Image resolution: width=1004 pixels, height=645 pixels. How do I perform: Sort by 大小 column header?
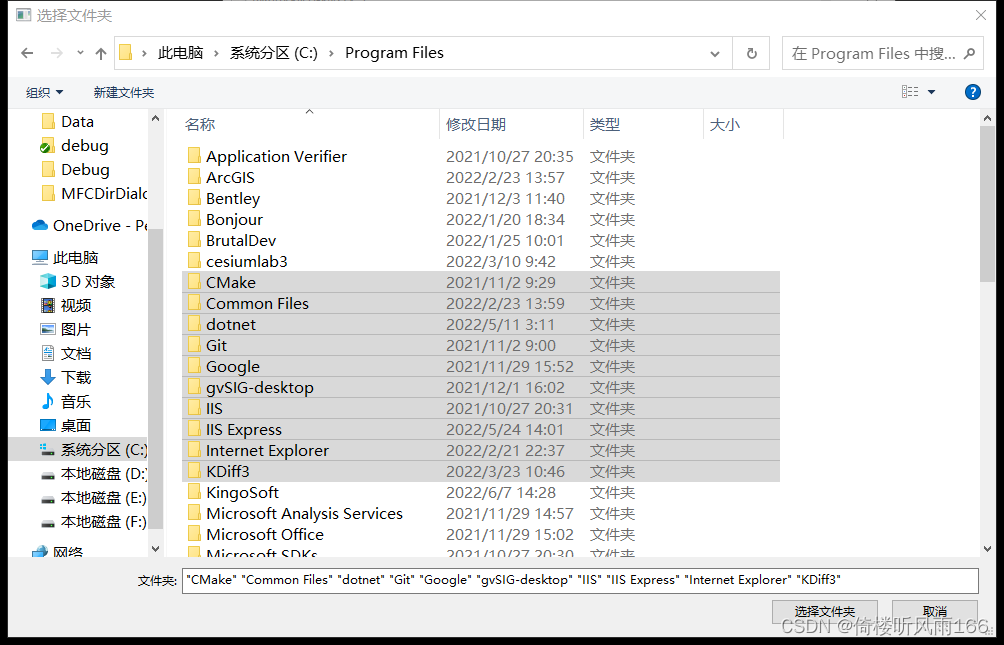pyautogui.click(x=725, y=125)
